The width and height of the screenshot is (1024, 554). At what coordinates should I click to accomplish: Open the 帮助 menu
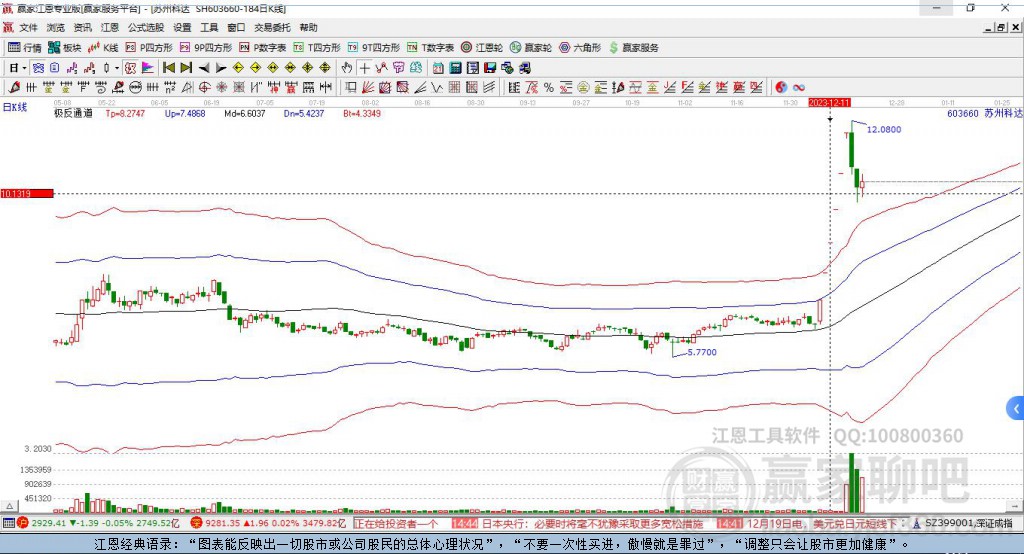point(308,27)
